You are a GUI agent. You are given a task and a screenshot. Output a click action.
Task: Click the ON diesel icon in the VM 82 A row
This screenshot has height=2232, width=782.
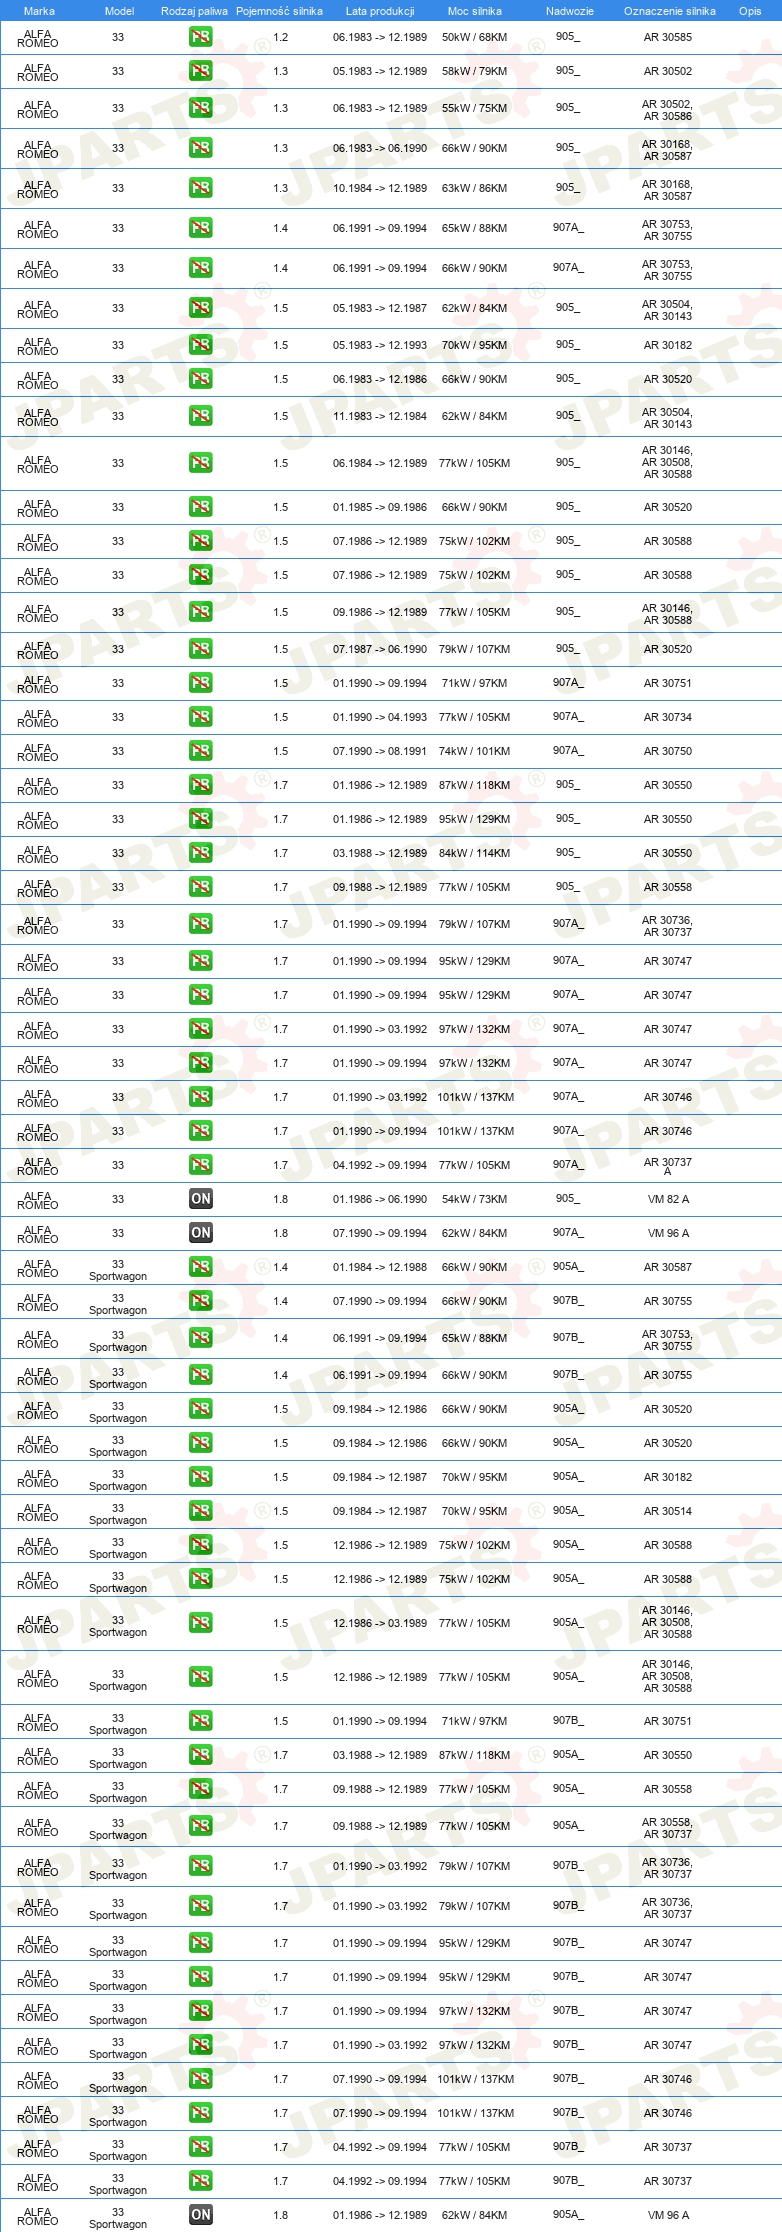click(200, 1199)
